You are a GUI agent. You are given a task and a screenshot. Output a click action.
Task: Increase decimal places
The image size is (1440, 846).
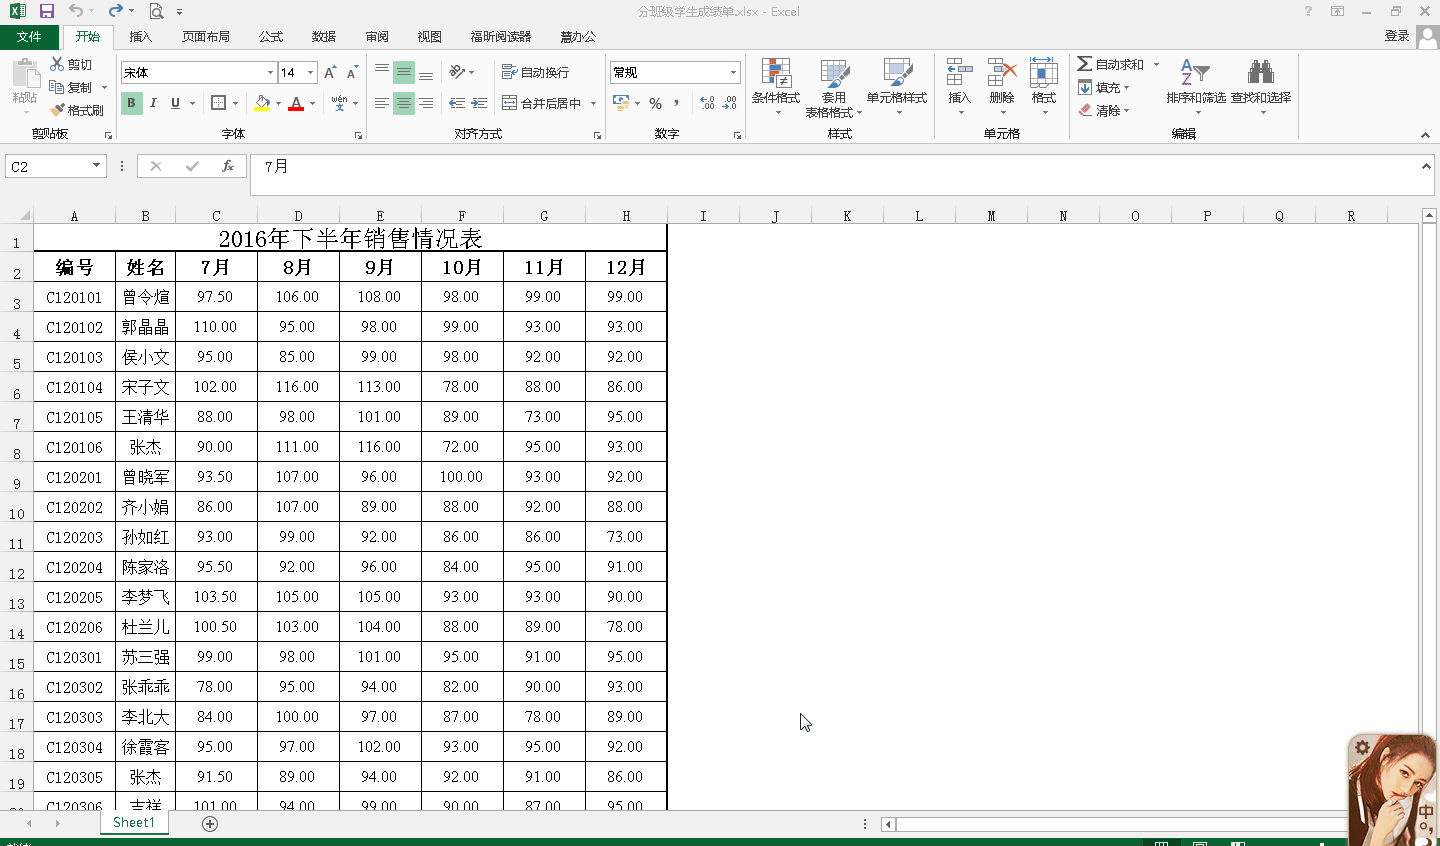pyautogui.click(x=707, y=103)
